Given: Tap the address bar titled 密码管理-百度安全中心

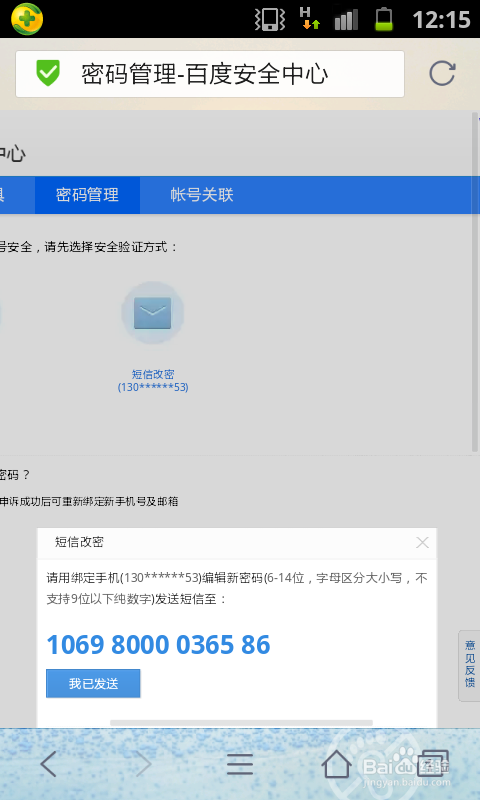Looking at the screenshot, I should pos(210,74).
